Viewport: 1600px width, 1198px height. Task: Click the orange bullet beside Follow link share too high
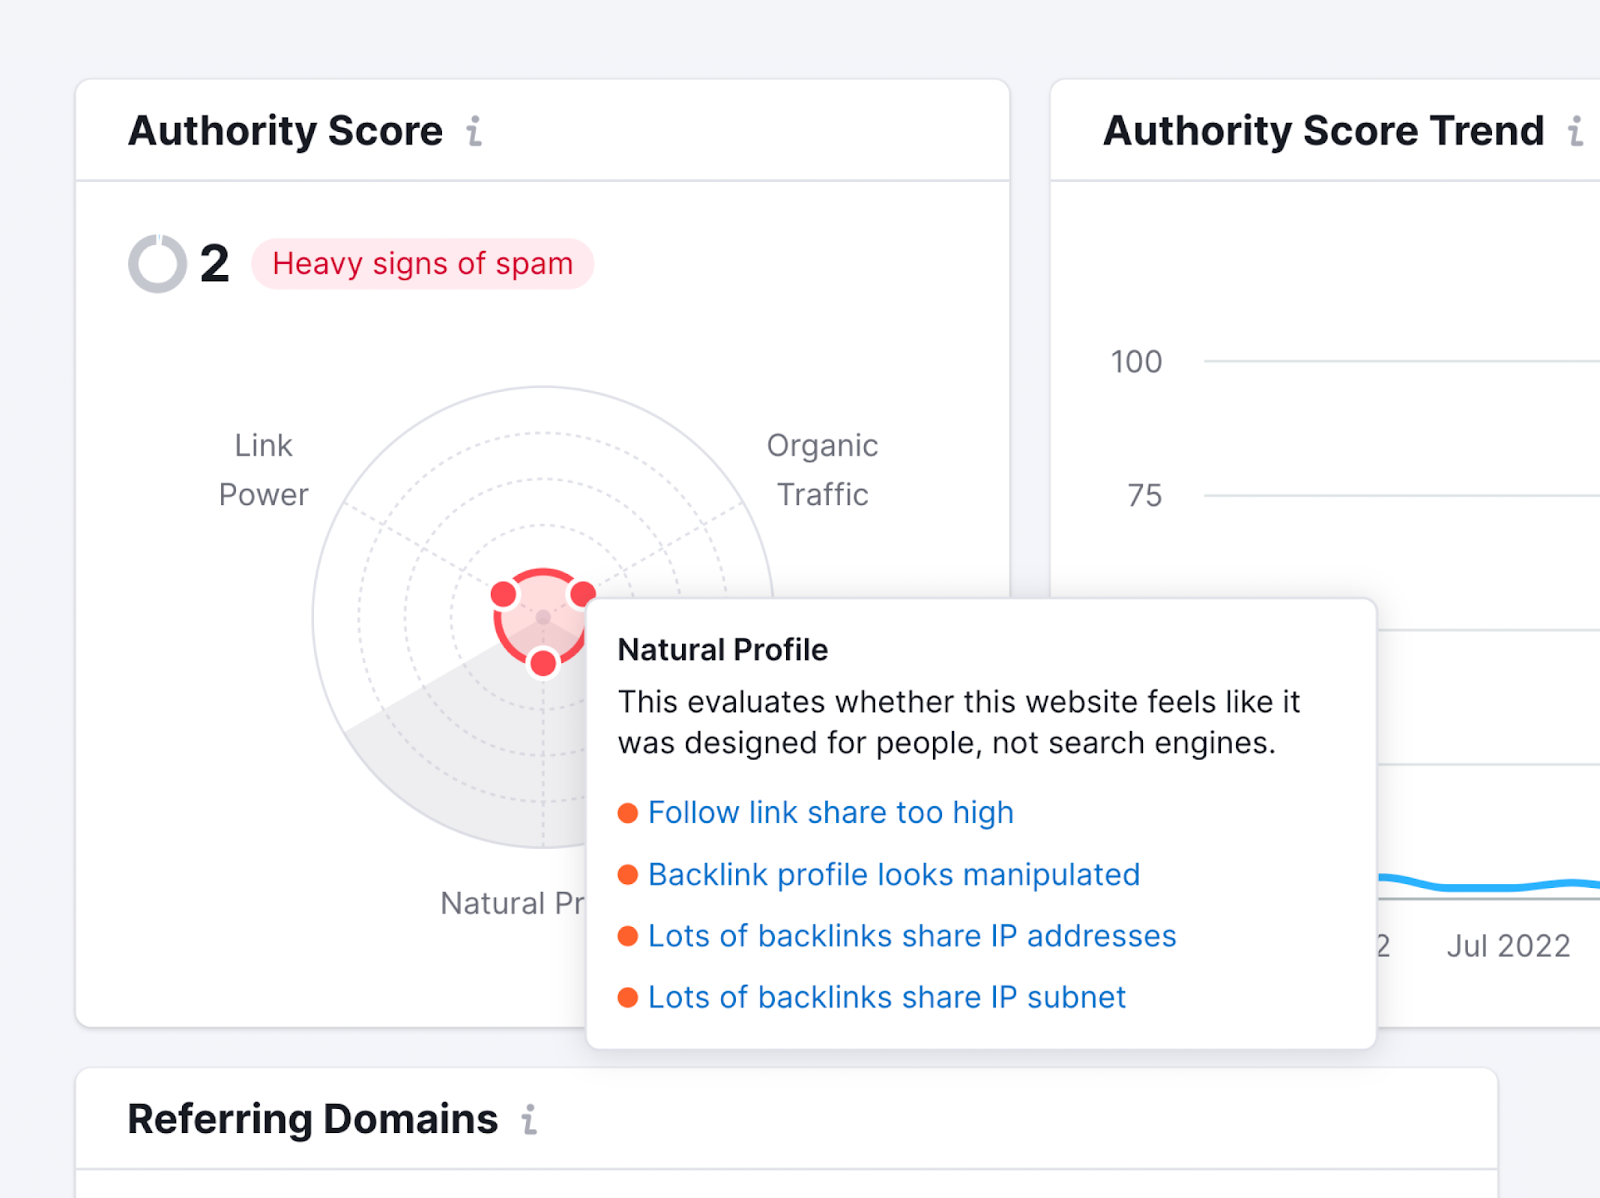(x=627, y=813)
